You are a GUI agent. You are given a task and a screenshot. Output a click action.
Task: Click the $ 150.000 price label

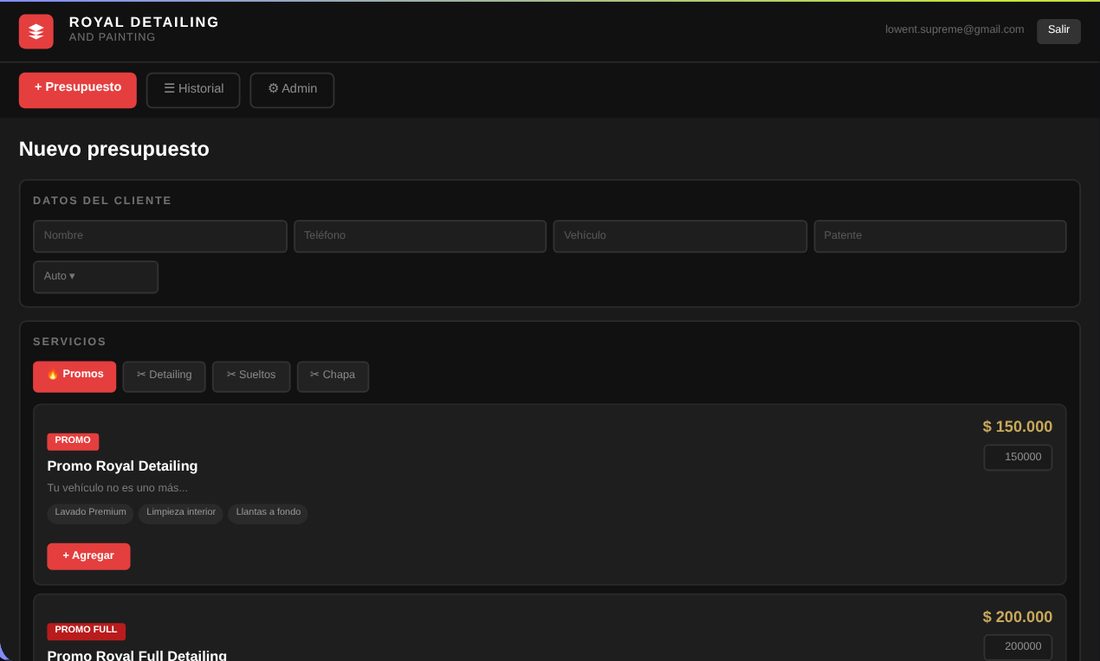coord(1017,427)
